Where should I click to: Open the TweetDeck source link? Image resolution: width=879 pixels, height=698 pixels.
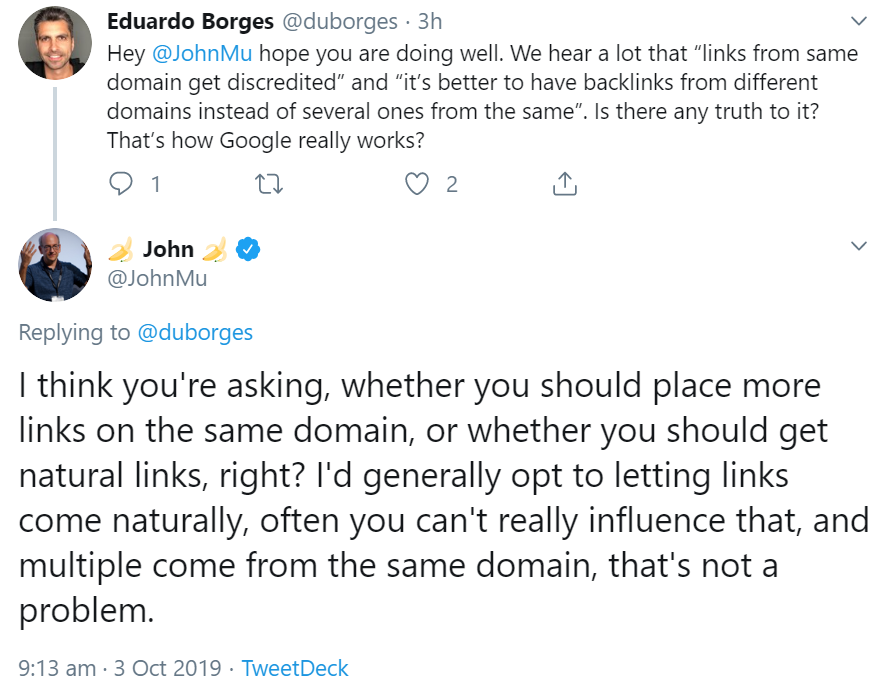point(294,667)
